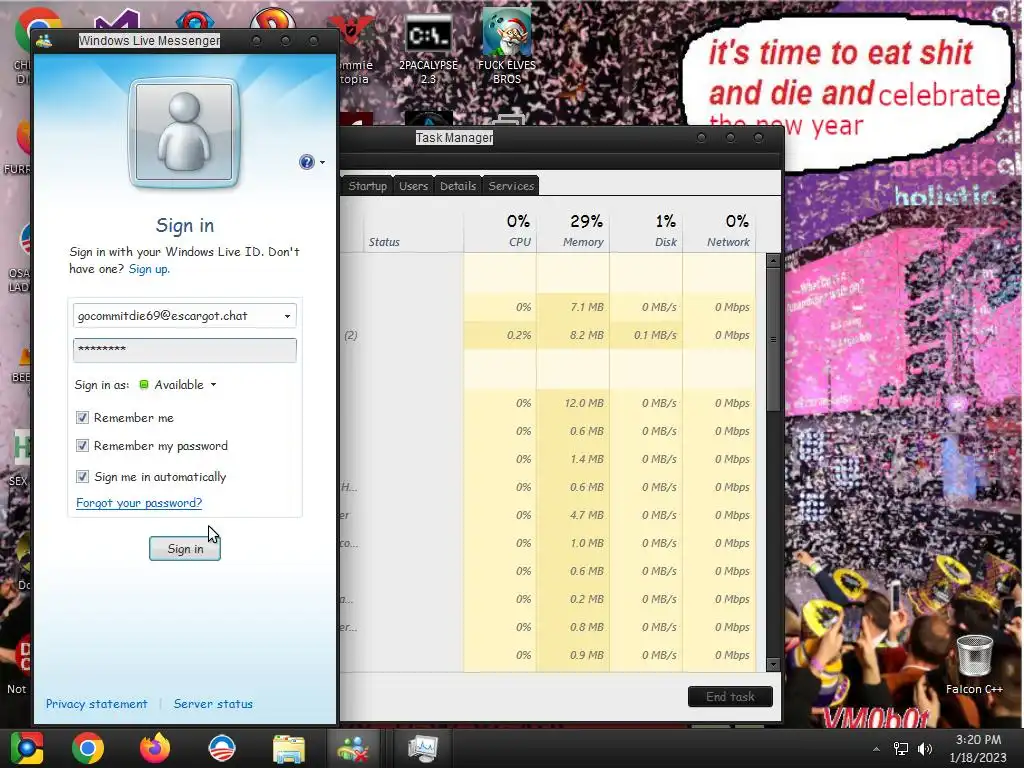
Task: Switch to the Startup tab in Task Manager
Action: tap(367, 185)
